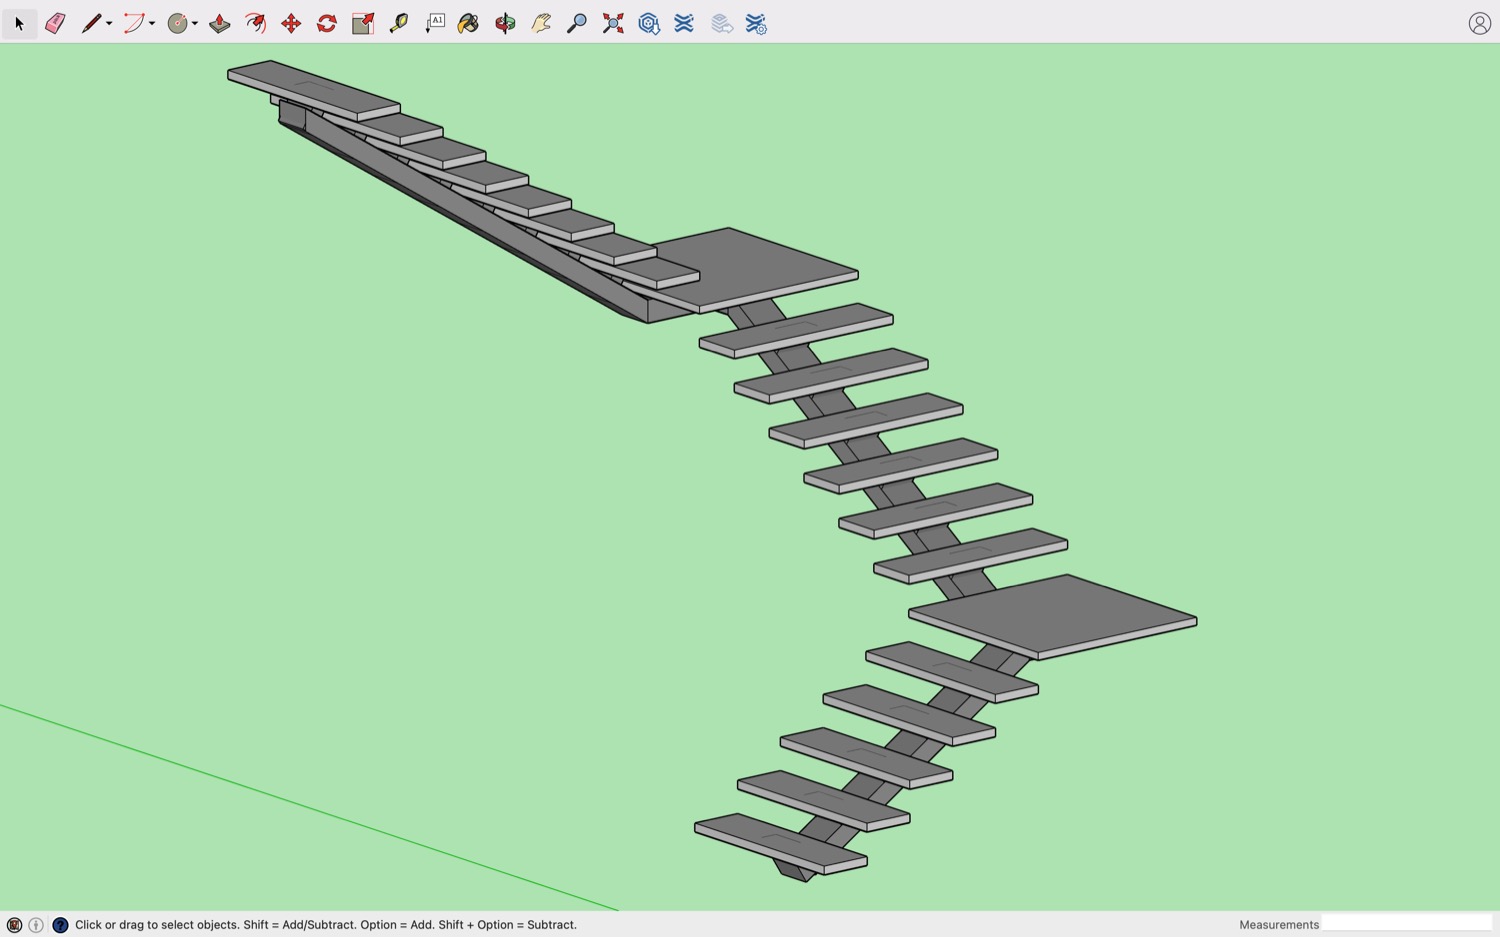Select the Rotate tool
The image size is (1500, 937).
[x=327, y=23]
